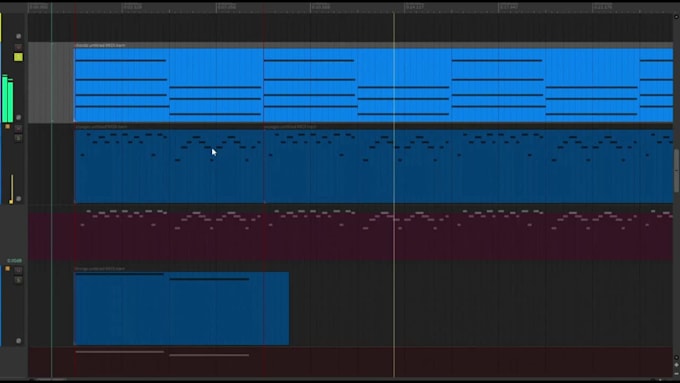Solo the bottom track with its S button
This screenshot has height=383, width=680.
click(x=18, y=280)
